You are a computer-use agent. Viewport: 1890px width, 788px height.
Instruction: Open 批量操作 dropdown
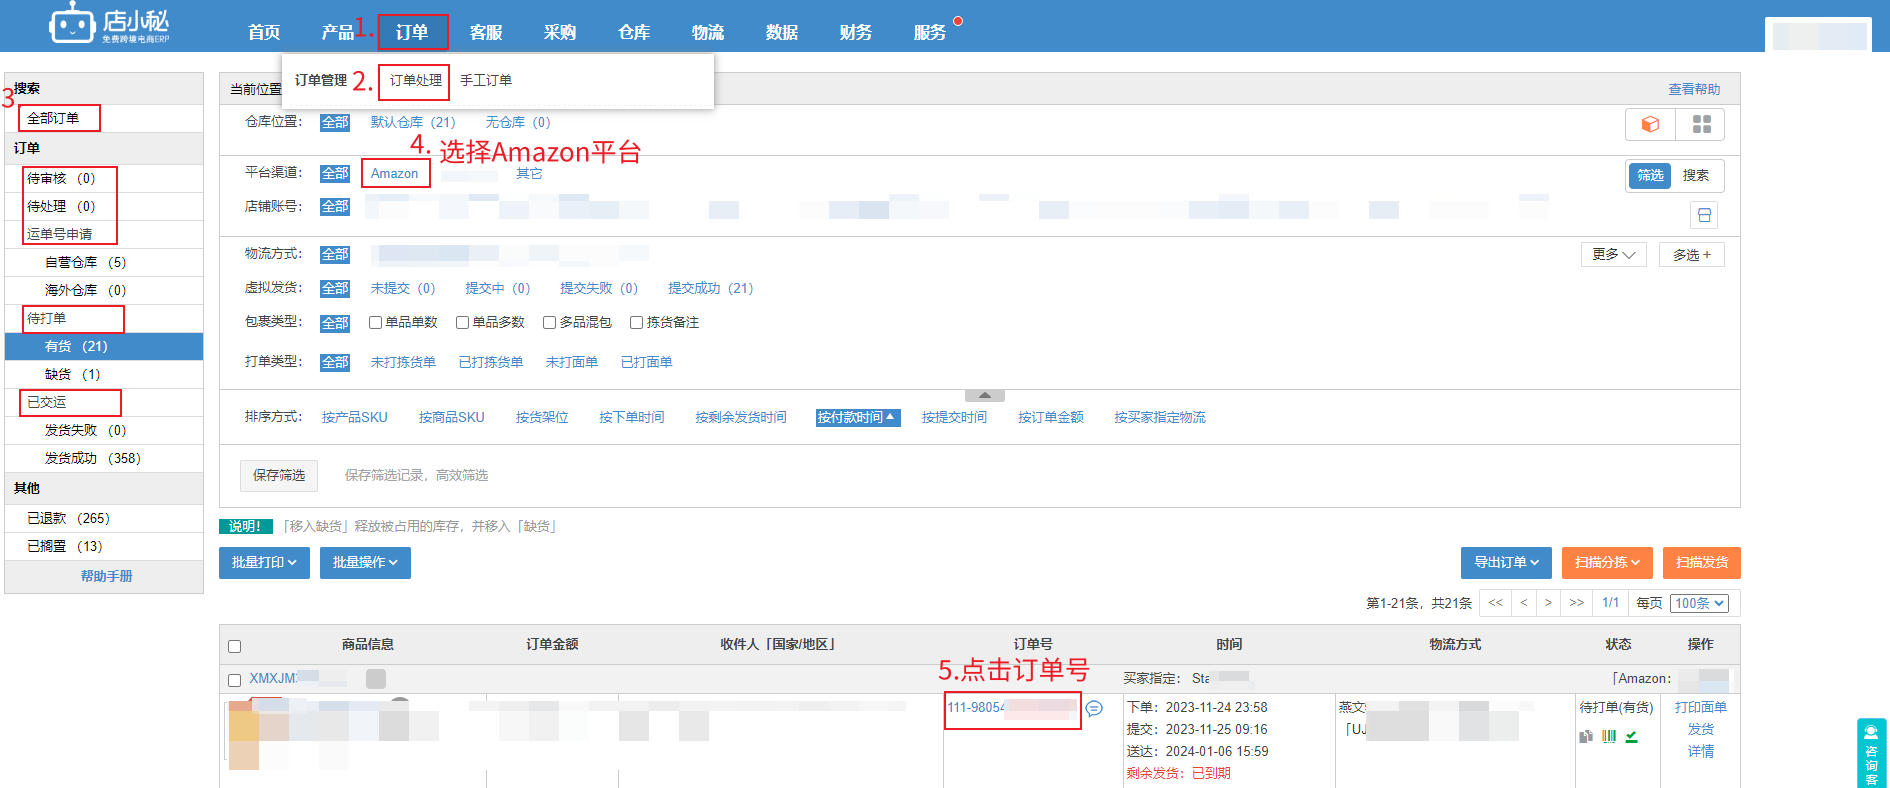tap(365, 563)
